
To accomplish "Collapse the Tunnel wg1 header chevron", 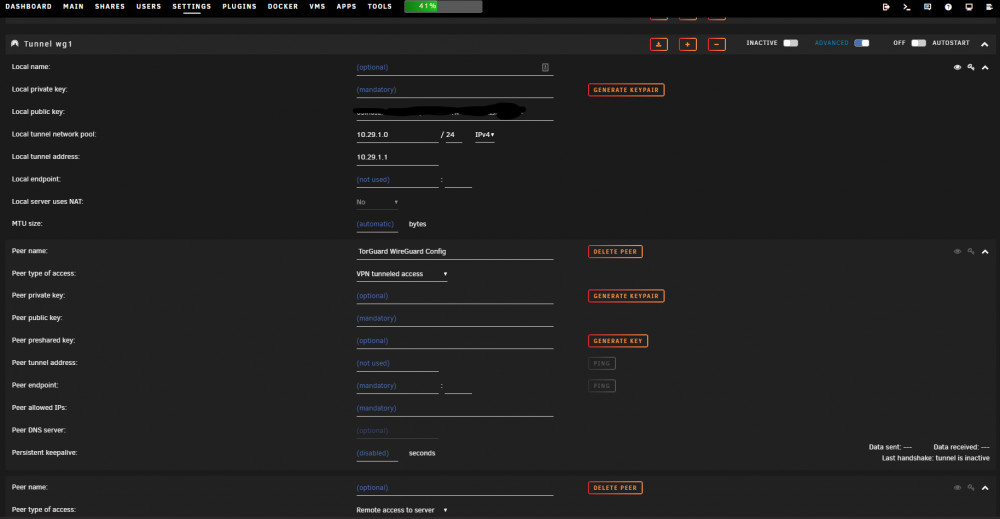I will pyautogui.click(x=985, y=44).
